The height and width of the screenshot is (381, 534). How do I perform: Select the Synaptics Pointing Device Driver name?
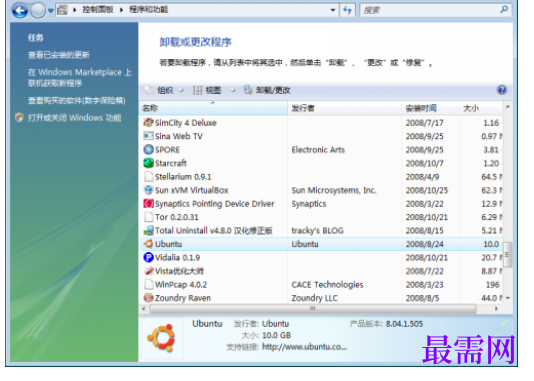pos(215,204)
